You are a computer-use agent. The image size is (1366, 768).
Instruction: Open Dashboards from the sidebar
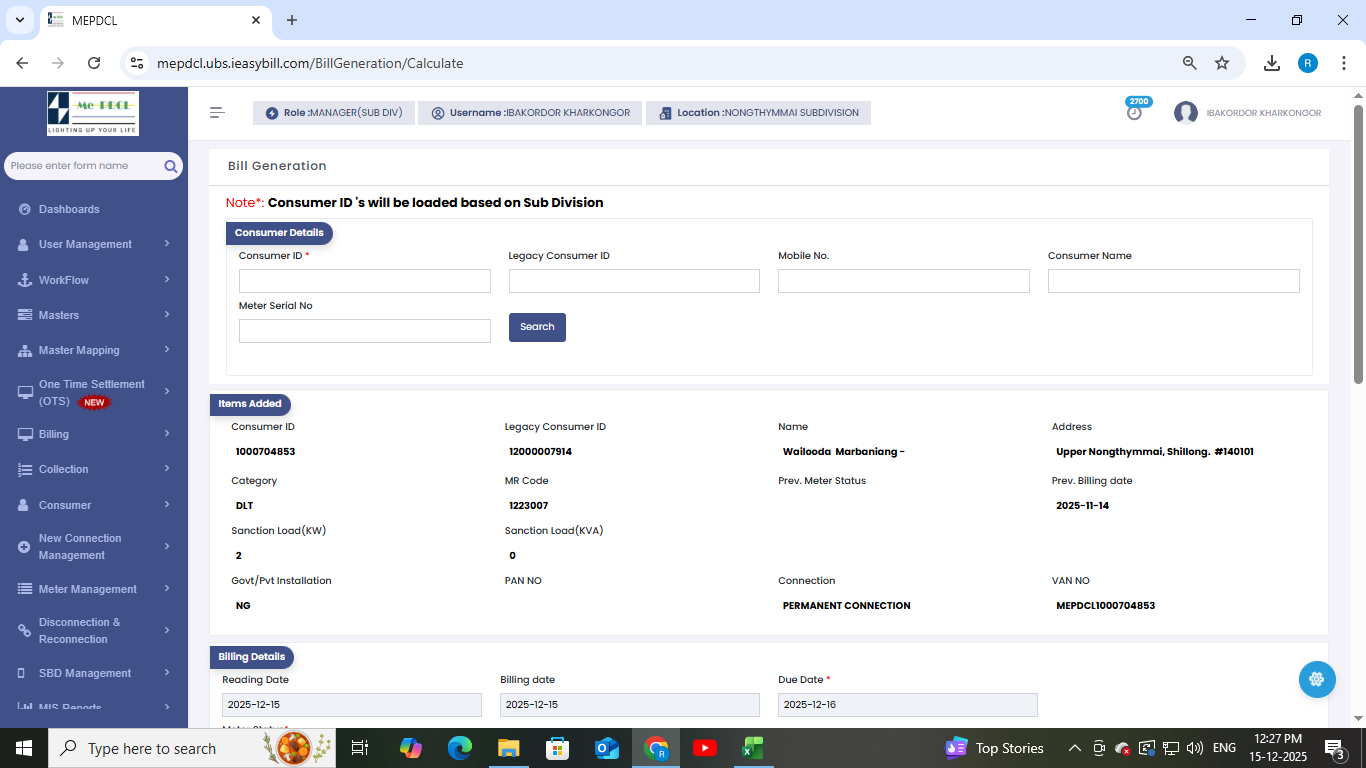pyautogui.click(x=69, y=209)
